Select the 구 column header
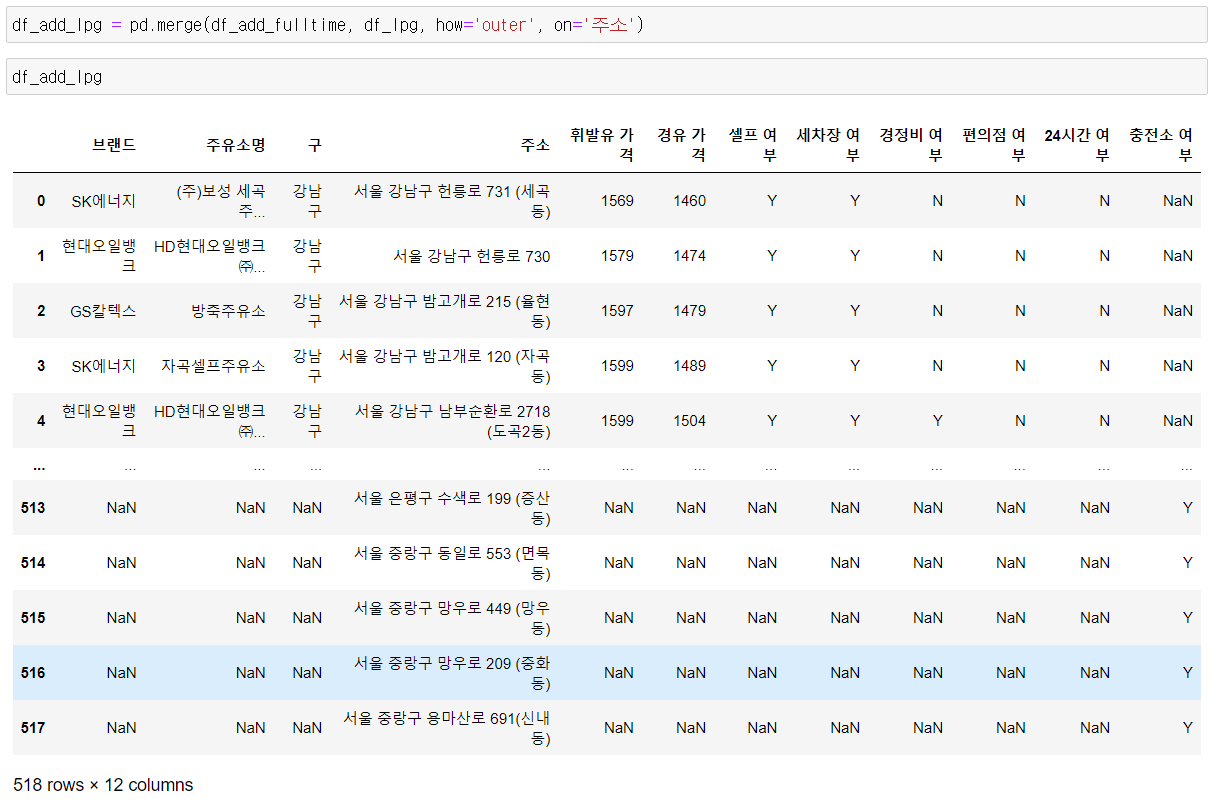The image size is (1219, 810). tap(315, 144)
